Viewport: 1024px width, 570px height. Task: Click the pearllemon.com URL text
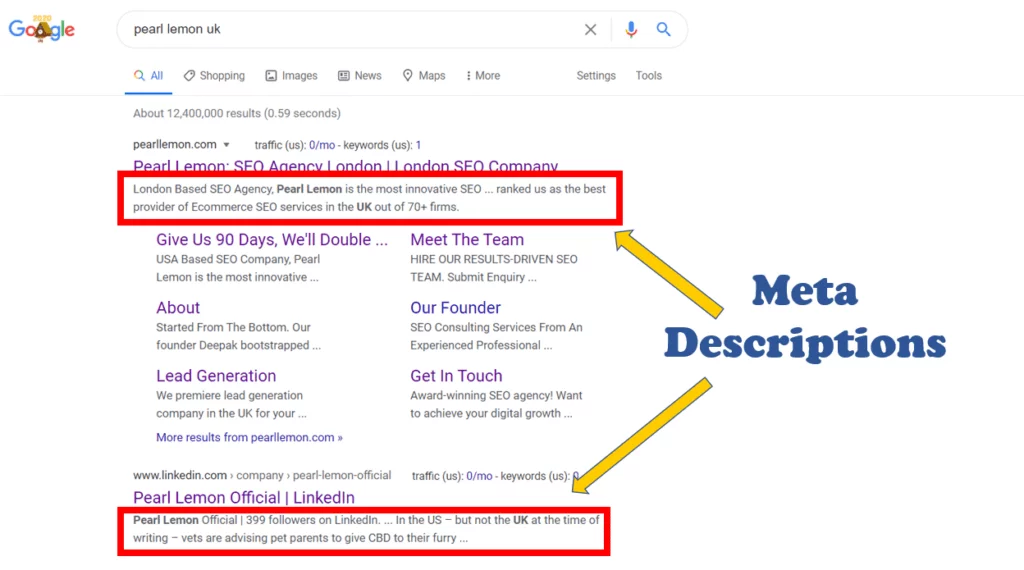click(174, 144)
